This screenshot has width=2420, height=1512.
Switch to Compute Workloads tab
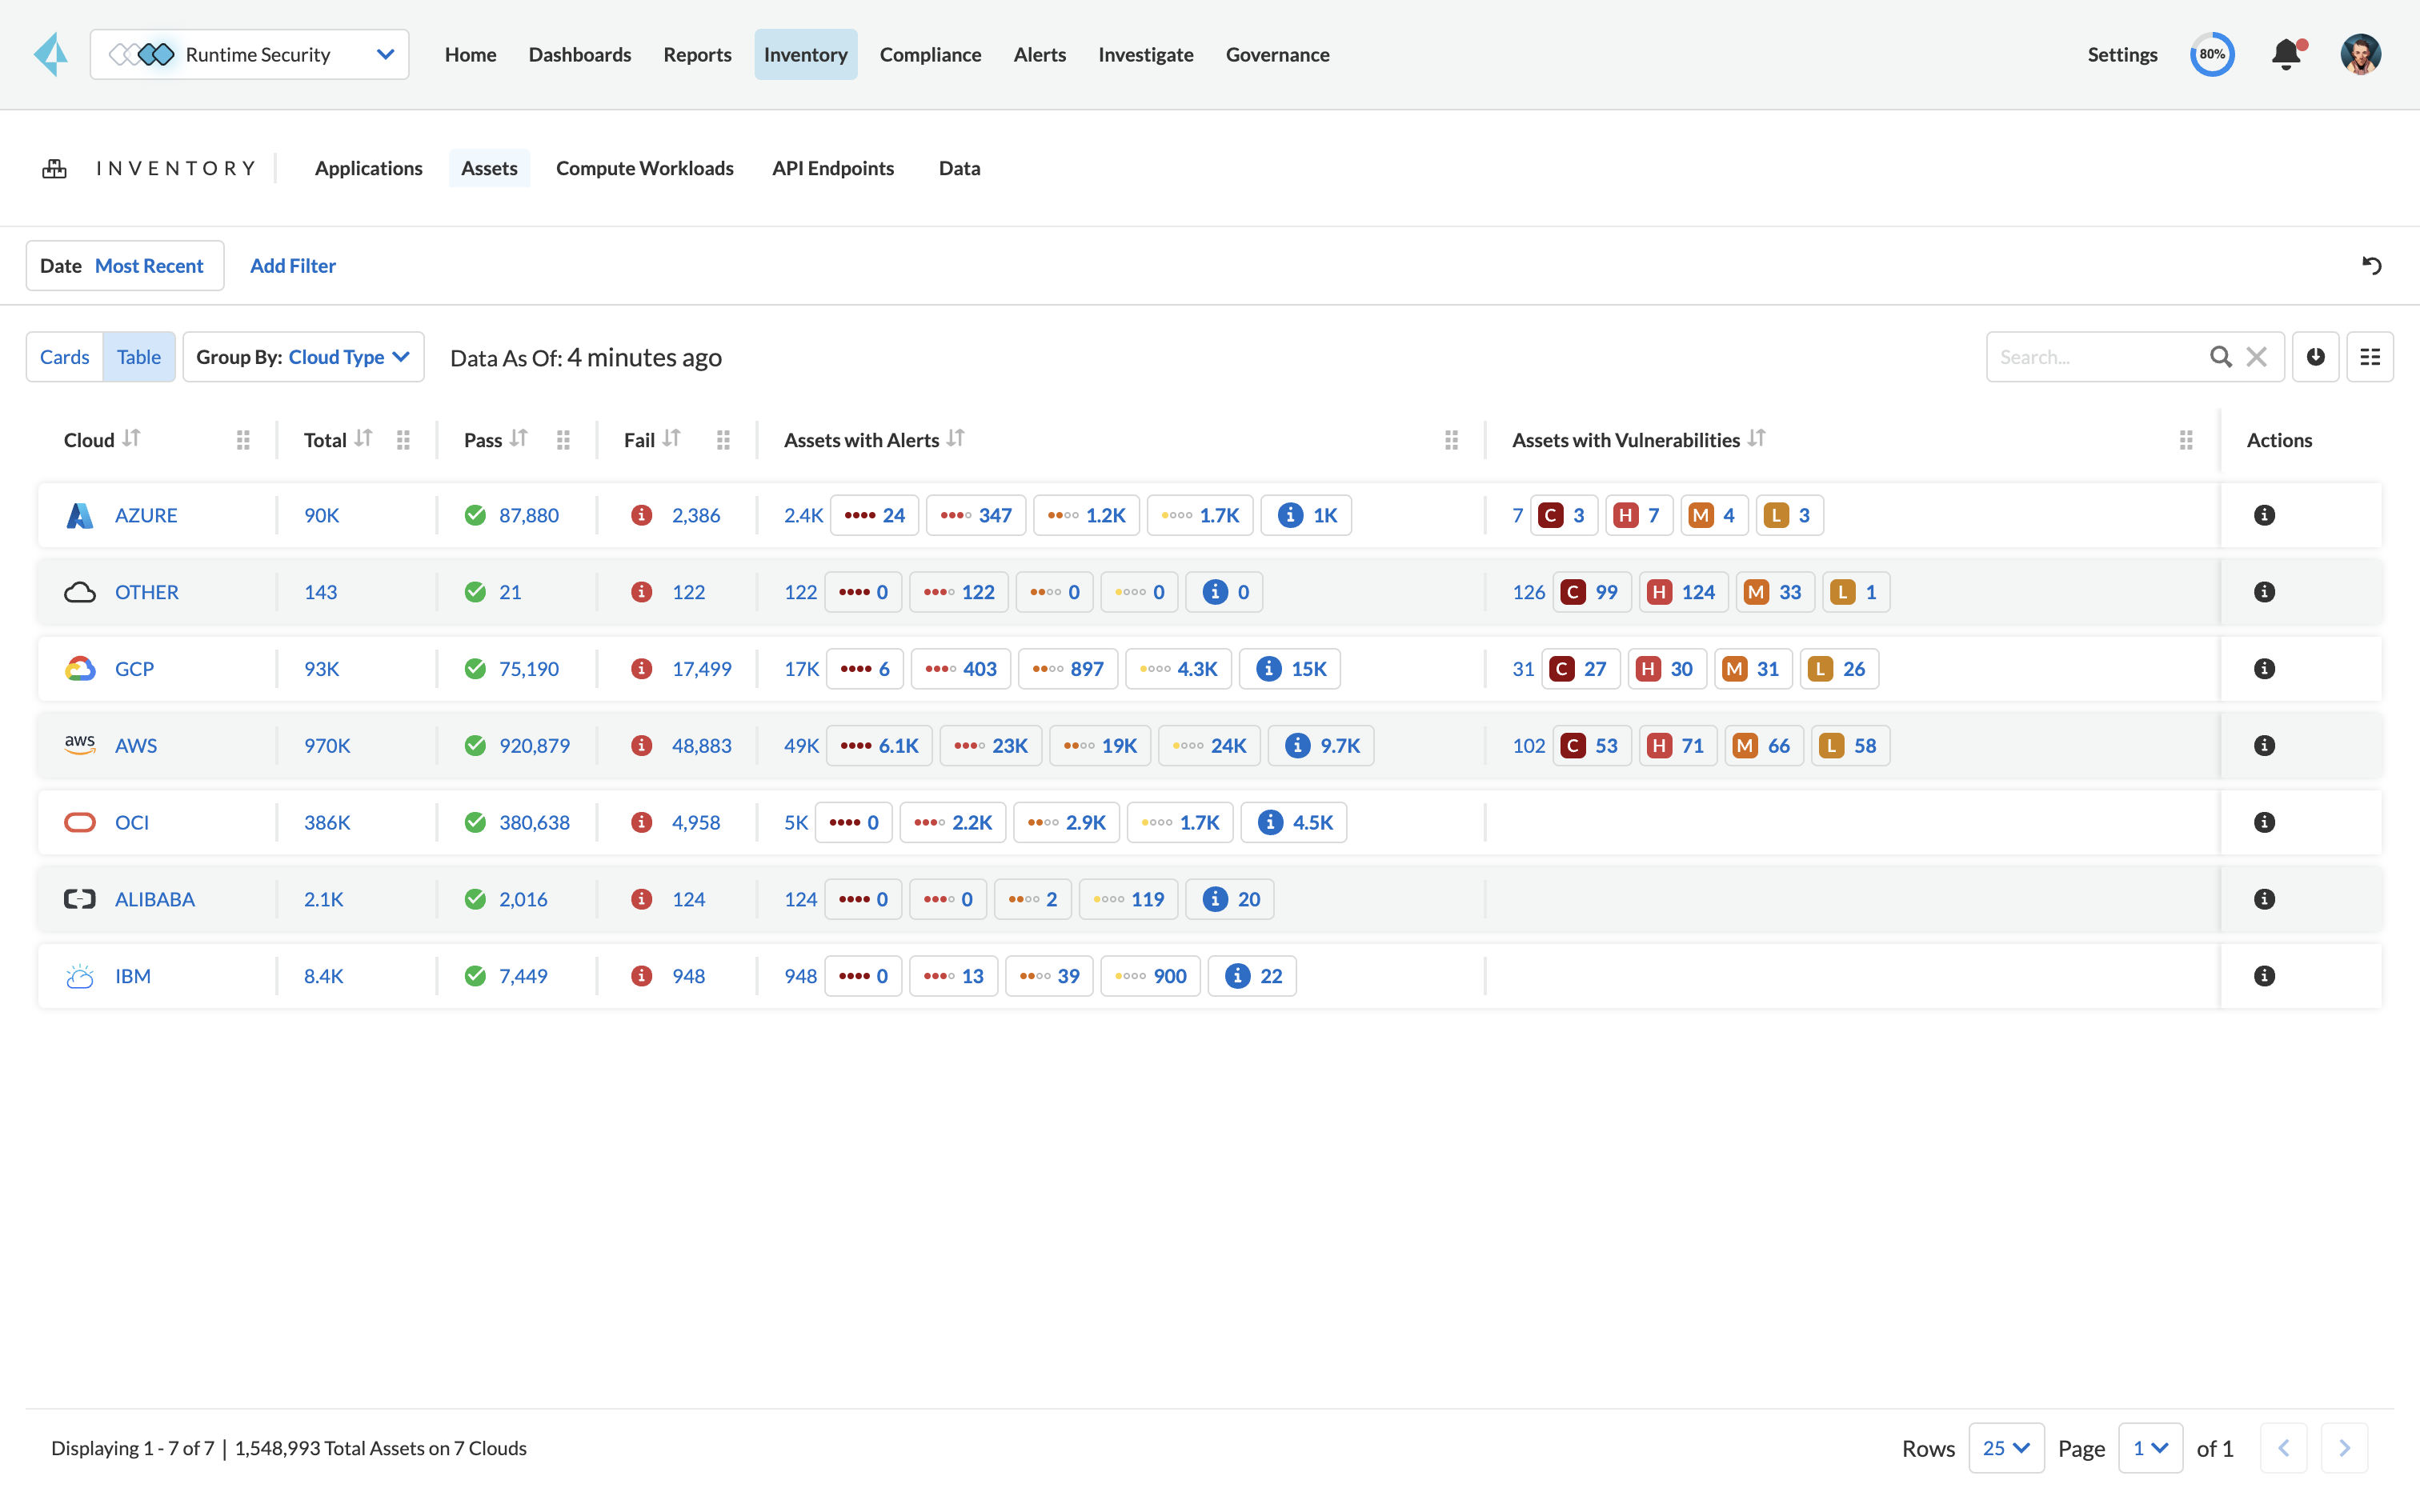644,168
